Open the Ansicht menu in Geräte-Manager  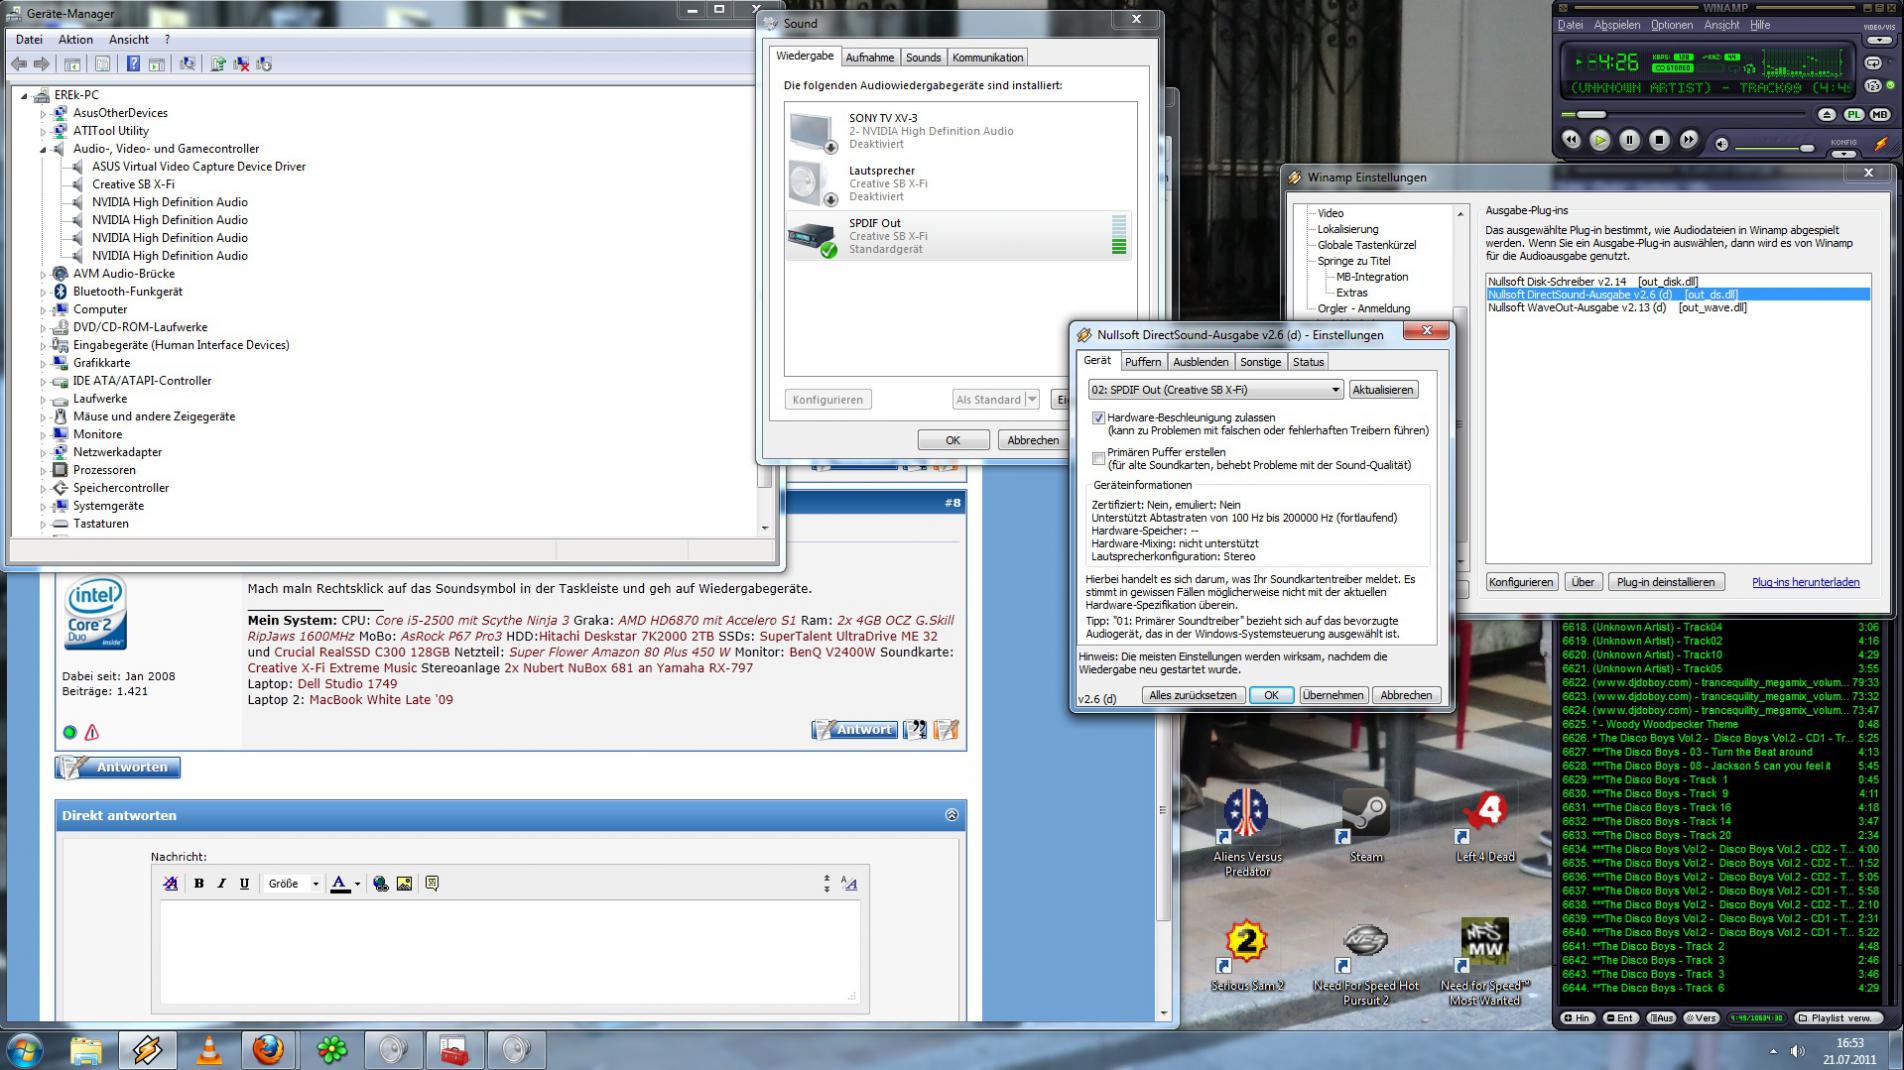[129, 39]
